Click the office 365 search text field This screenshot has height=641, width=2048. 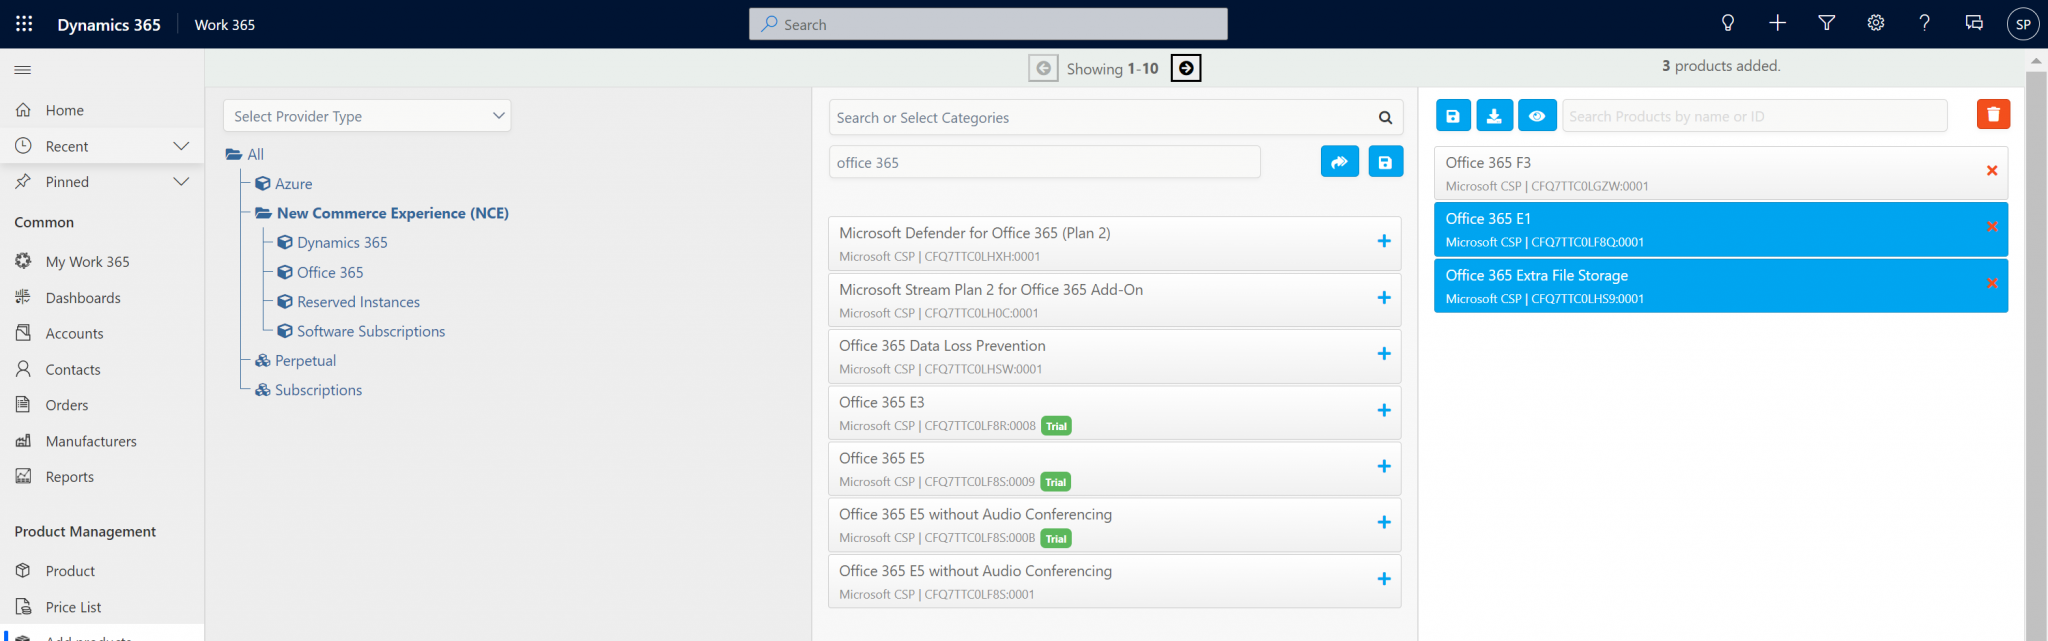[x=1044, y=162]
